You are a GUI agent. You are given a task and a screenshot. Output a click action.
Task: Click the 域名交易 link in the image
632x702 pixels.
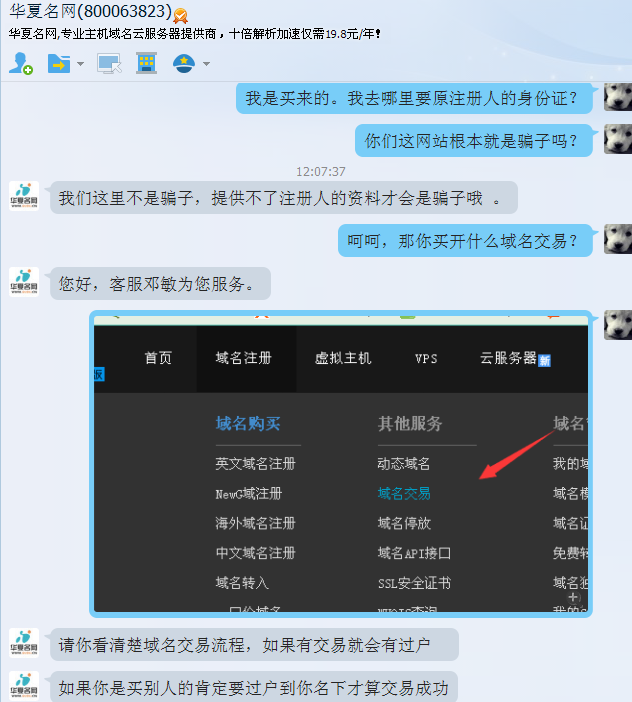pos(404,493)
